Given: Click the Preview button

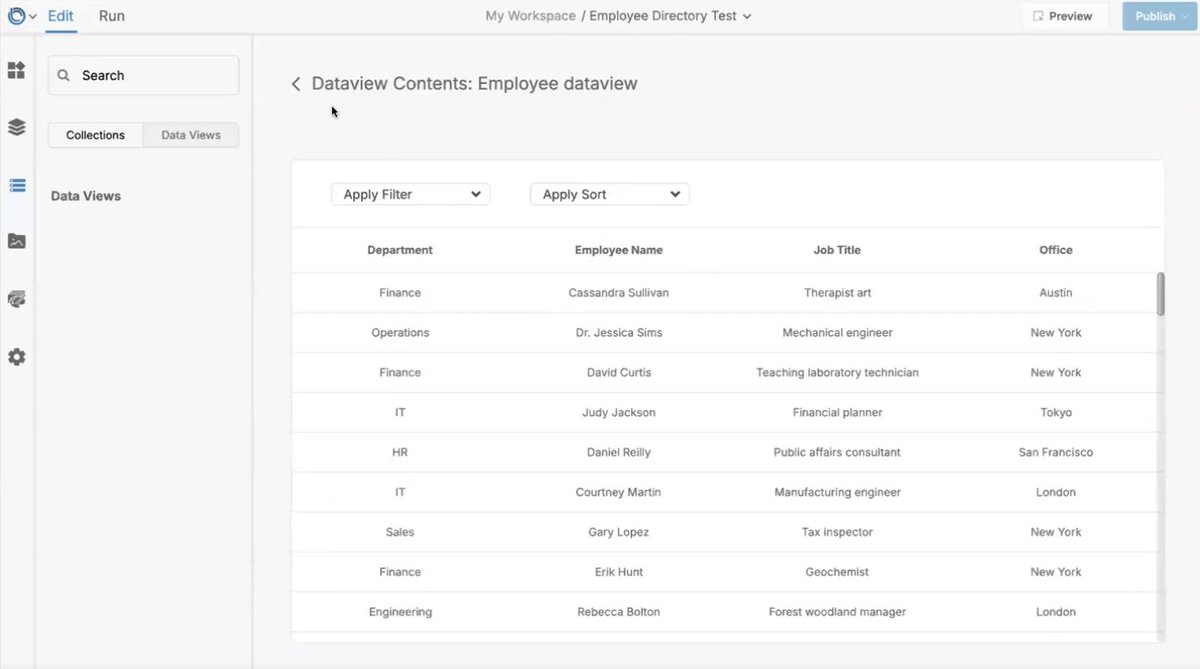Looking at the screenshot, I should [1062, 16].
